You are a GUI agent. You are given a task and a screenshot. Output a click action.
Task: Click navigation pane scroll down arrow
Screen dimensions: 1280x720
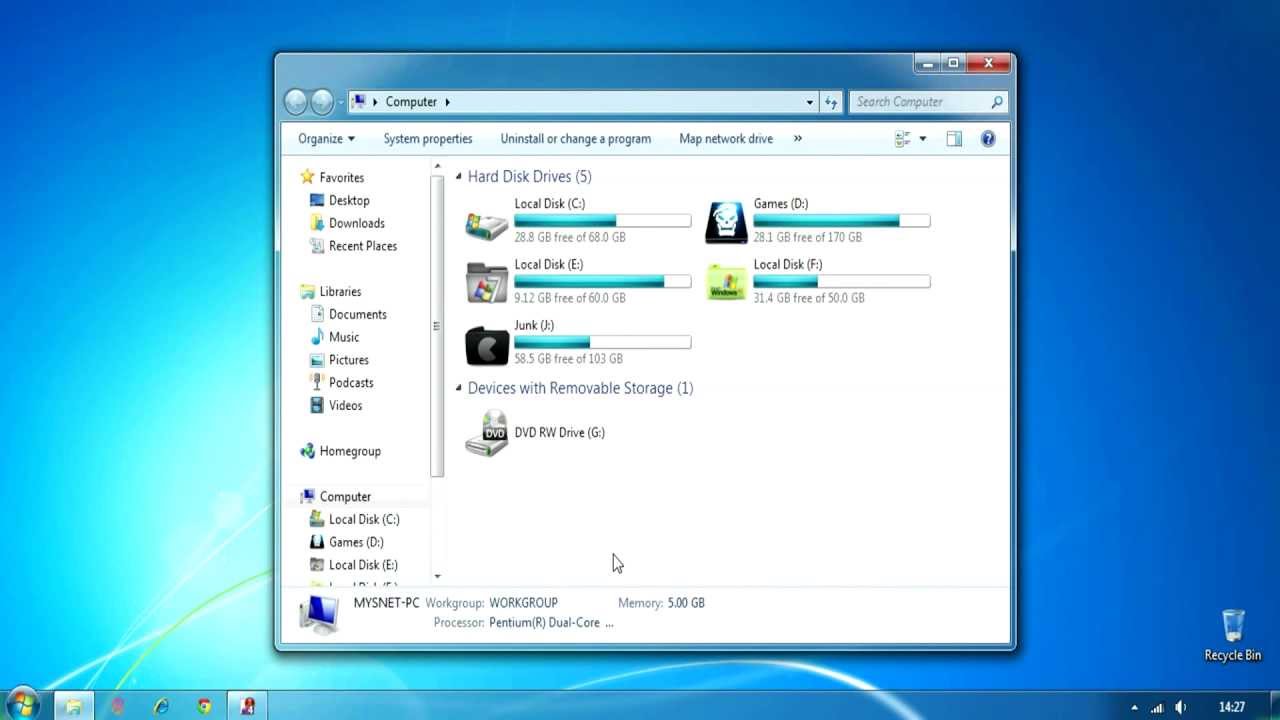(437, 577)
